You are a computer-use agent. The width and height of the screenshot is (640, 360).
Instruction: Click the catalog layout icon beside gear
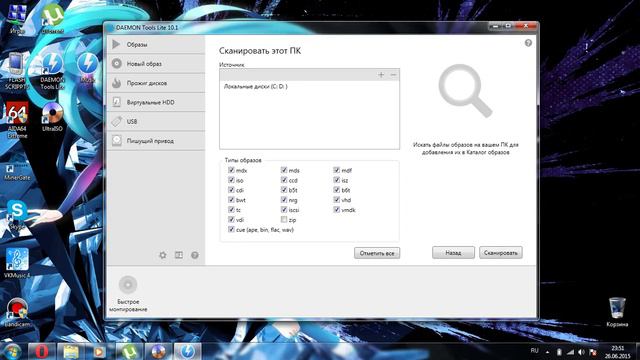179,255
